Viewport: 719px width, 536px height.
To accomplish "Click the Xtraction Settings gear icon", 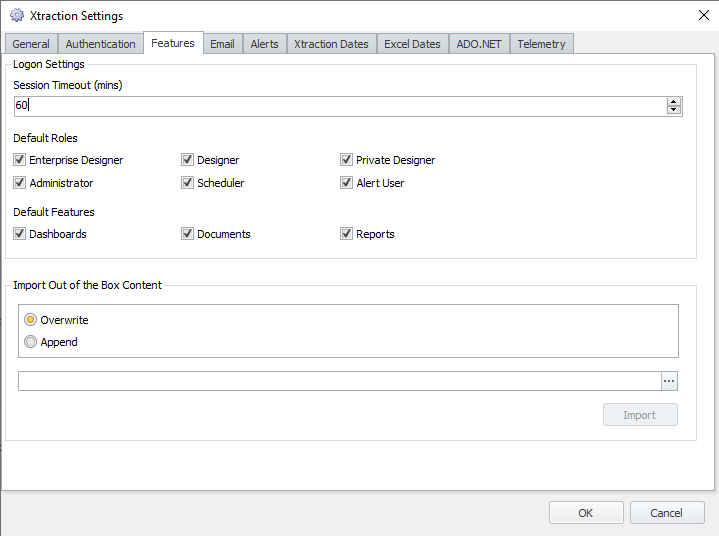I will (x=17, y=16).
